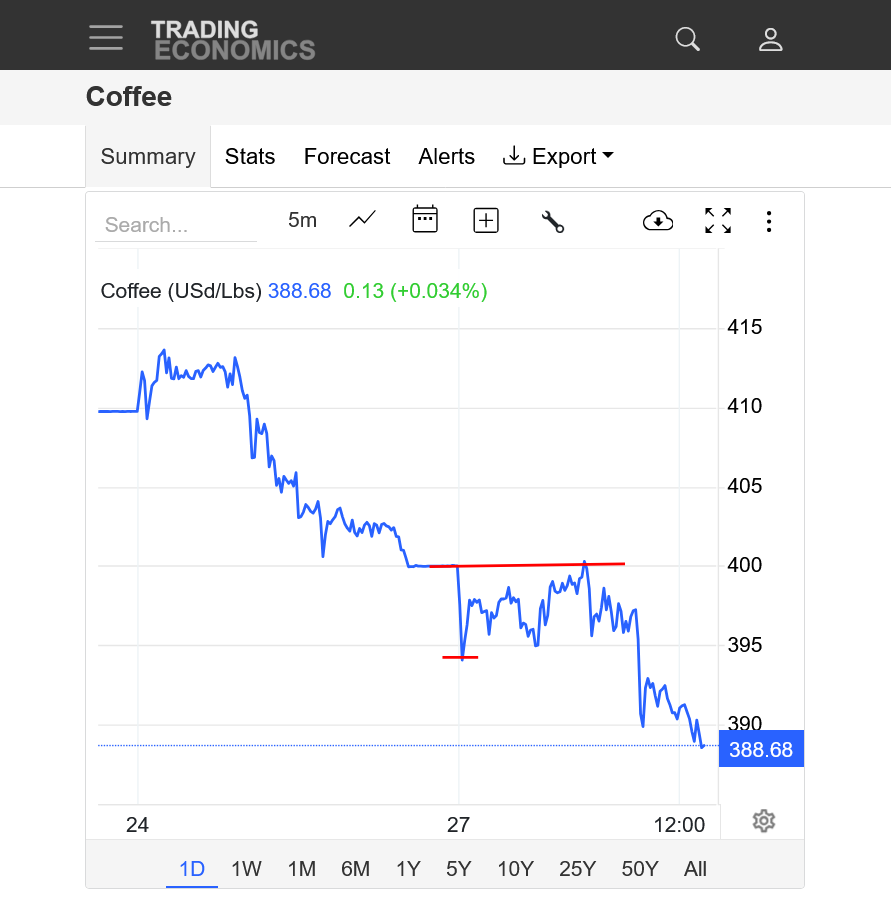
Task: Click the plus compare icon
Action: point(486,220)
